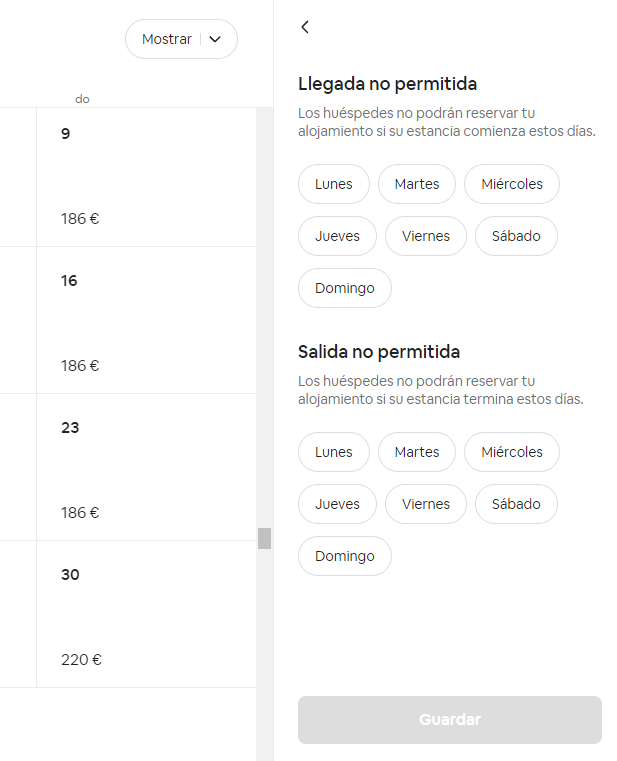Click the back arrow icon
This screenshot has width=617, height=761.
click(305, 27)
